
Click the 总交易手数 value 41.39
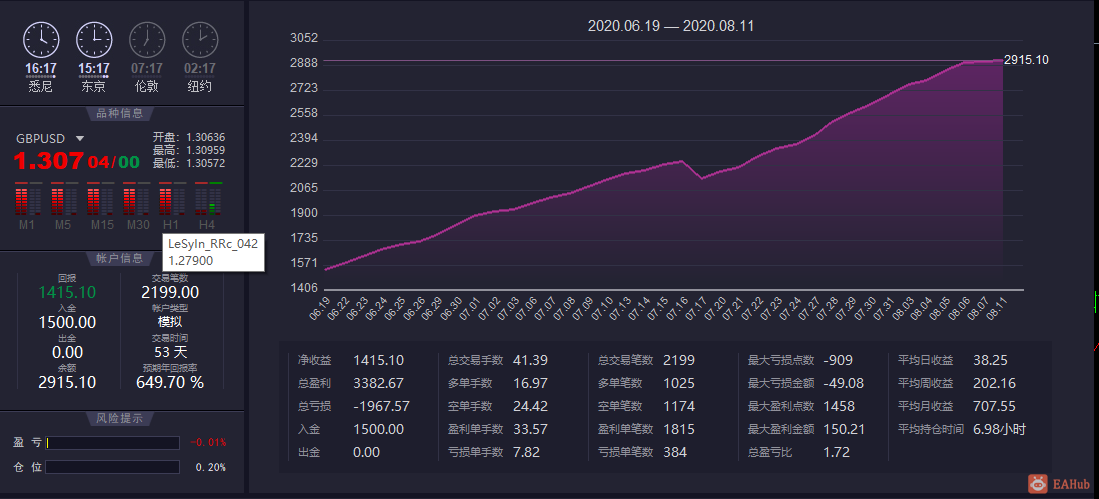531,360
